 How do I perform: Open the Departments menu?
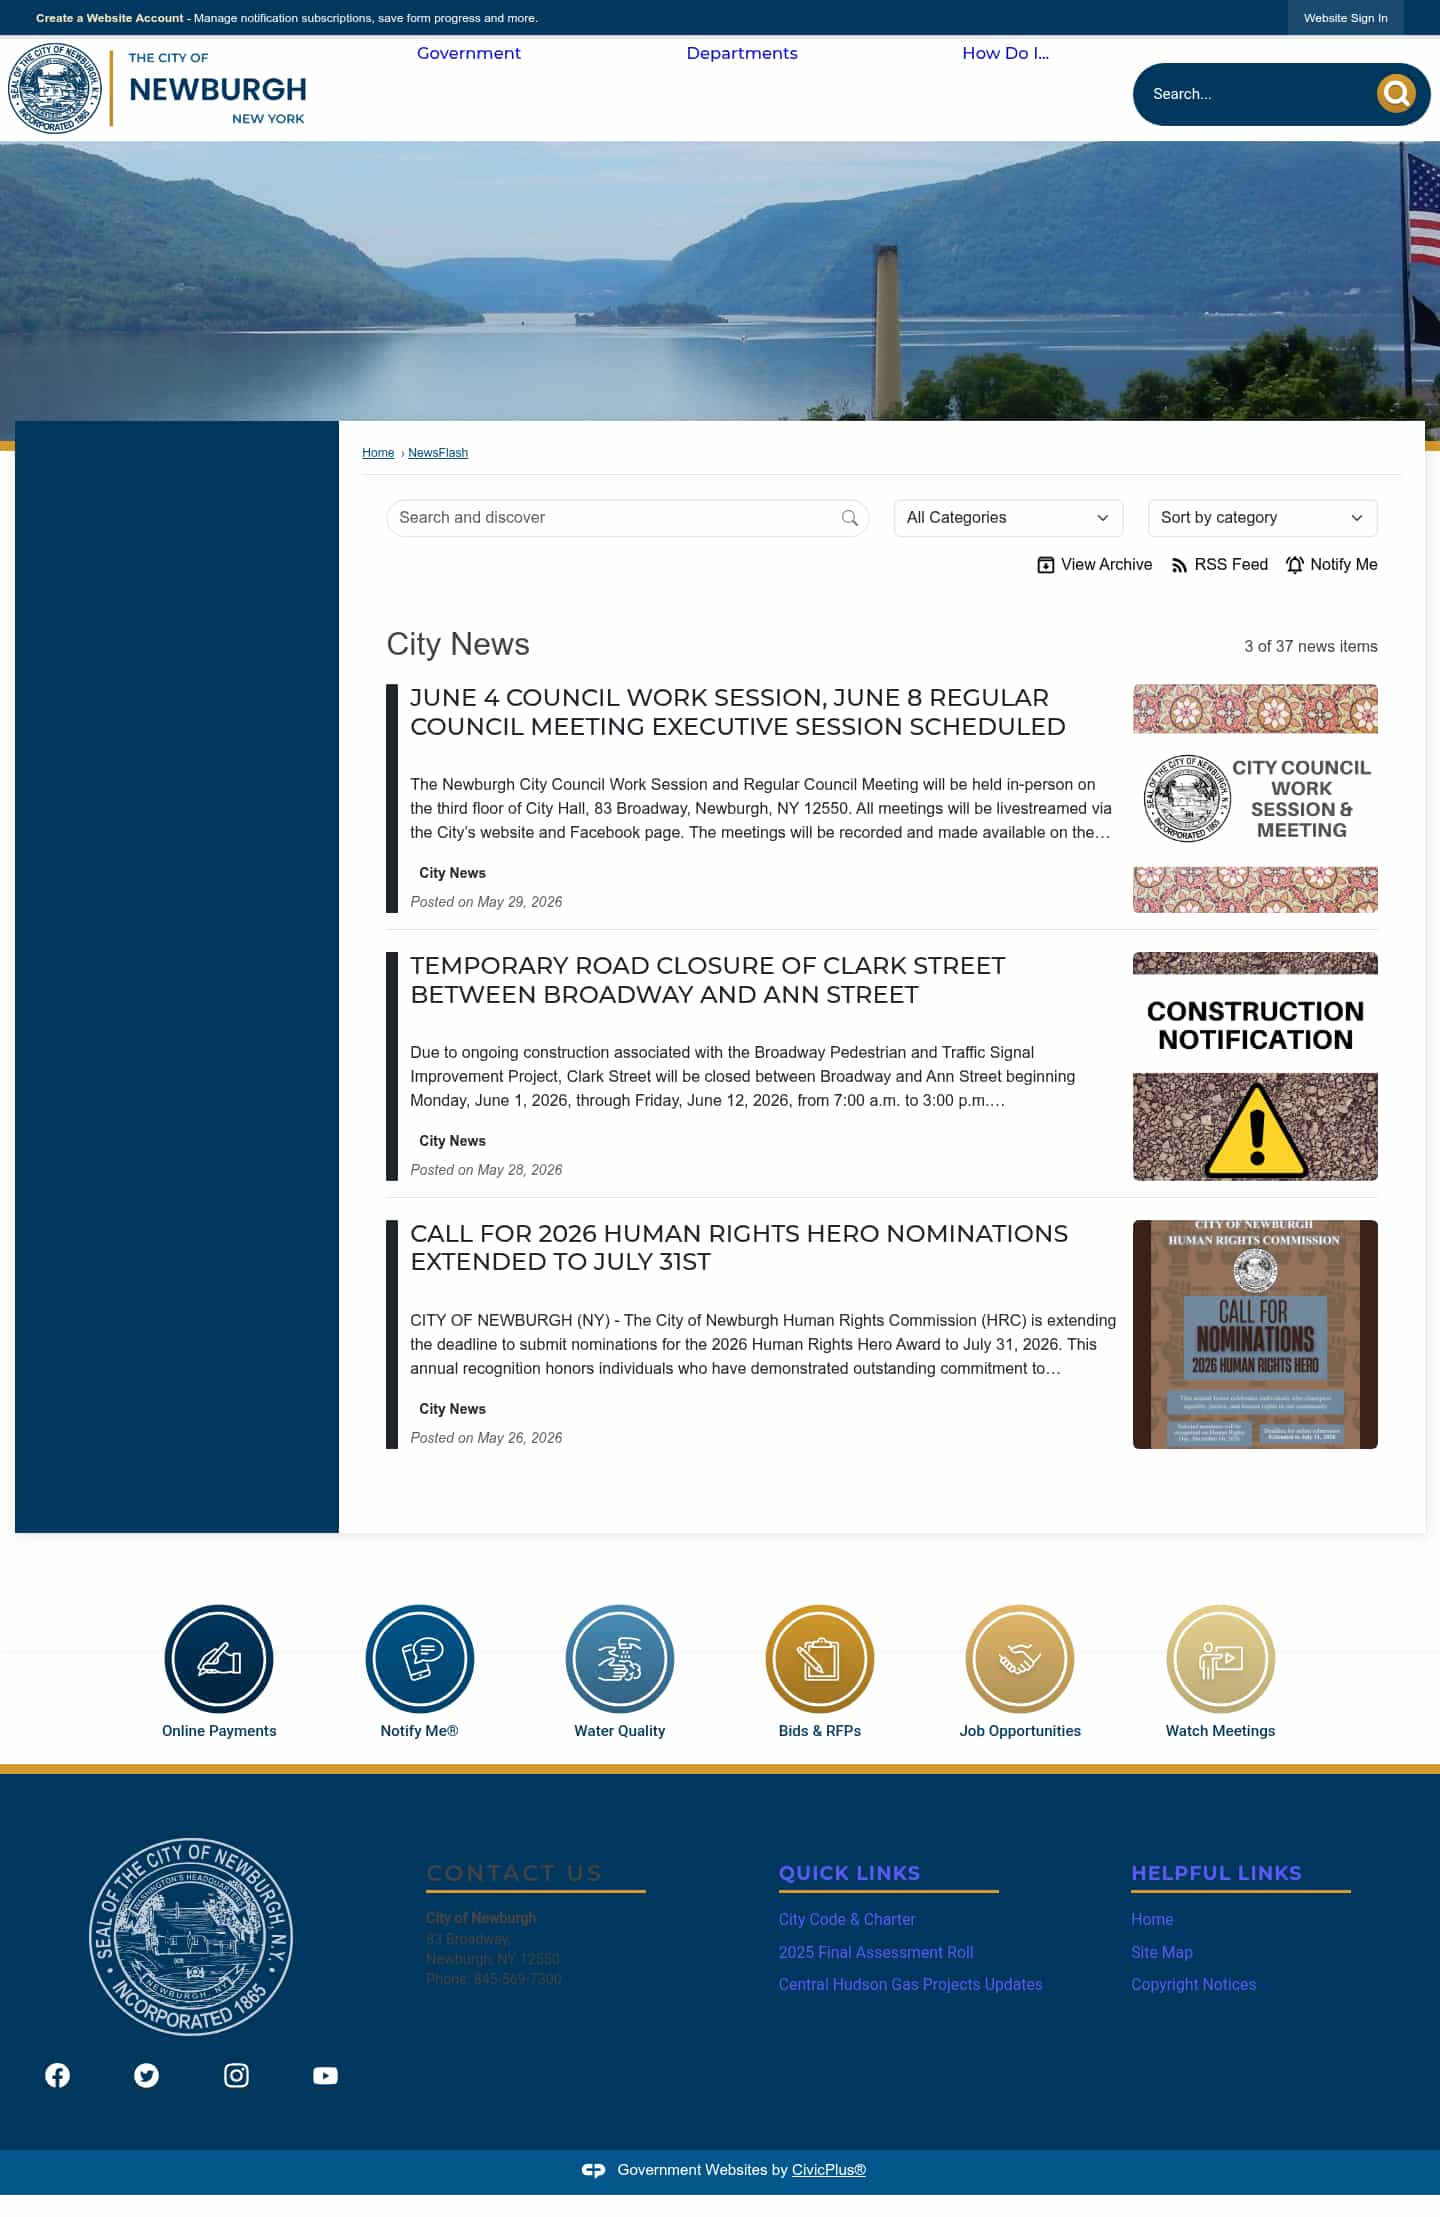(x=741, y=53)
